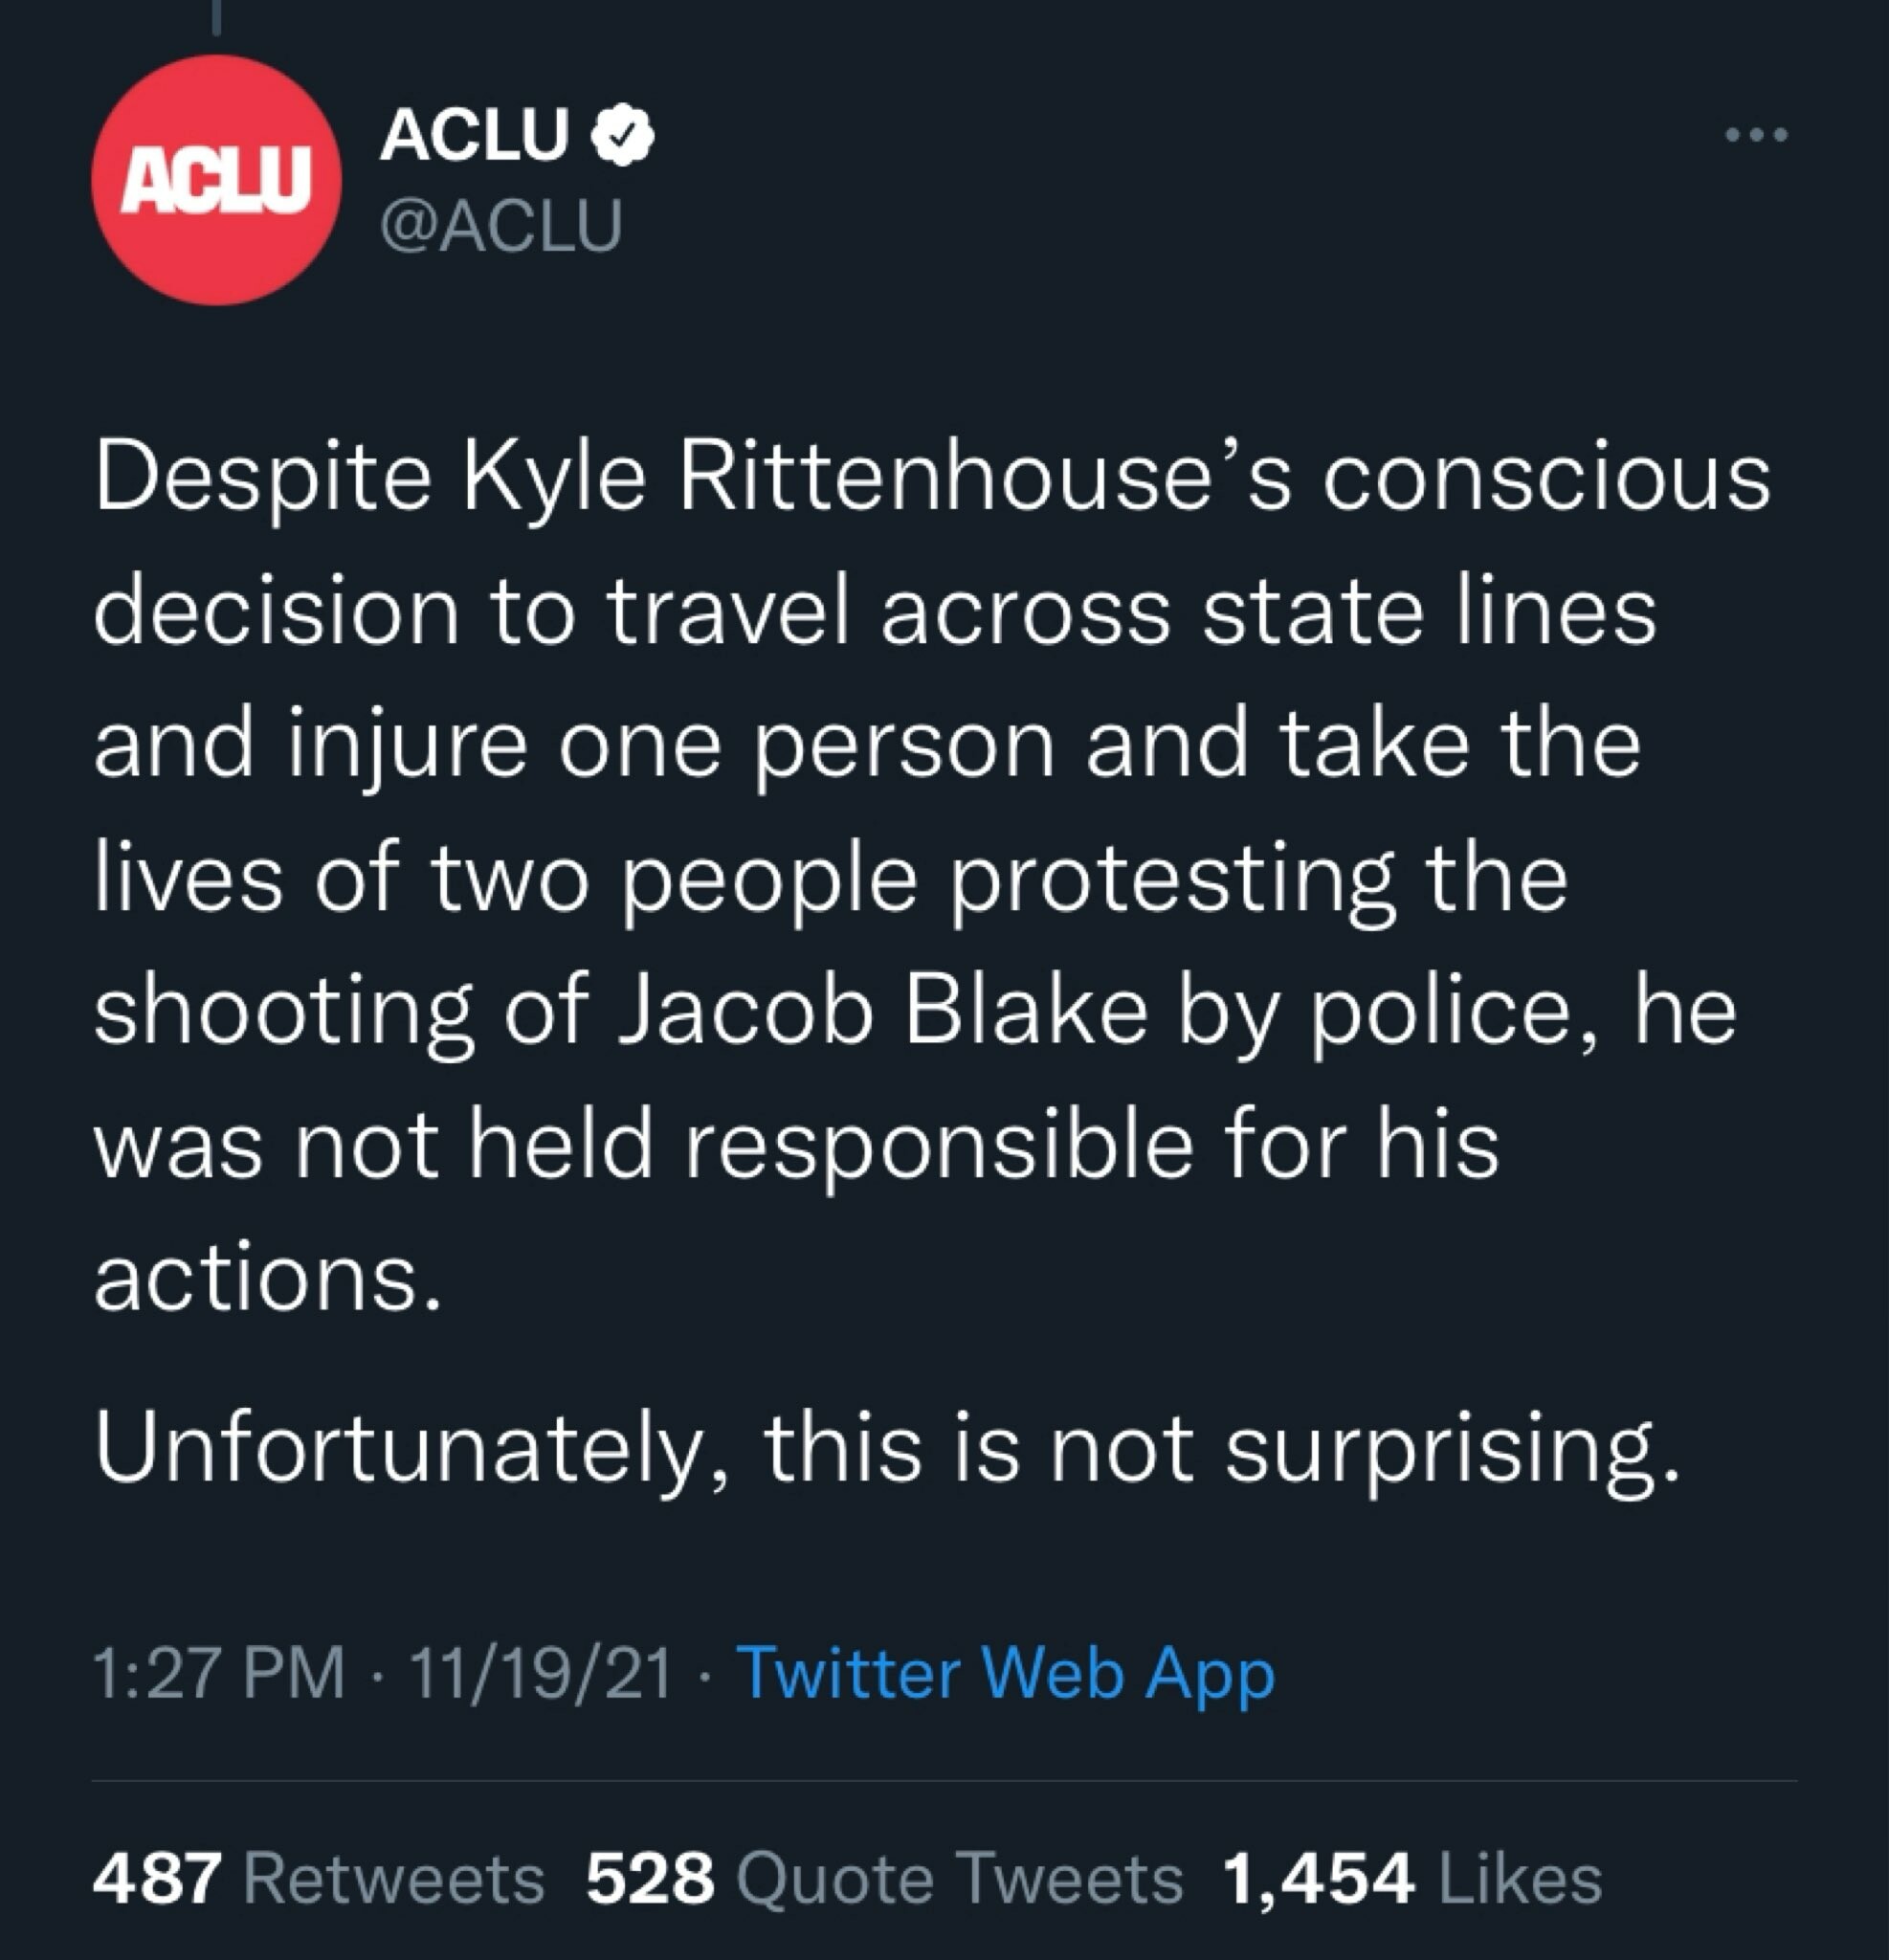Click the Twitter Web App source link

pyautogui.click(x=1005, y=1673)
